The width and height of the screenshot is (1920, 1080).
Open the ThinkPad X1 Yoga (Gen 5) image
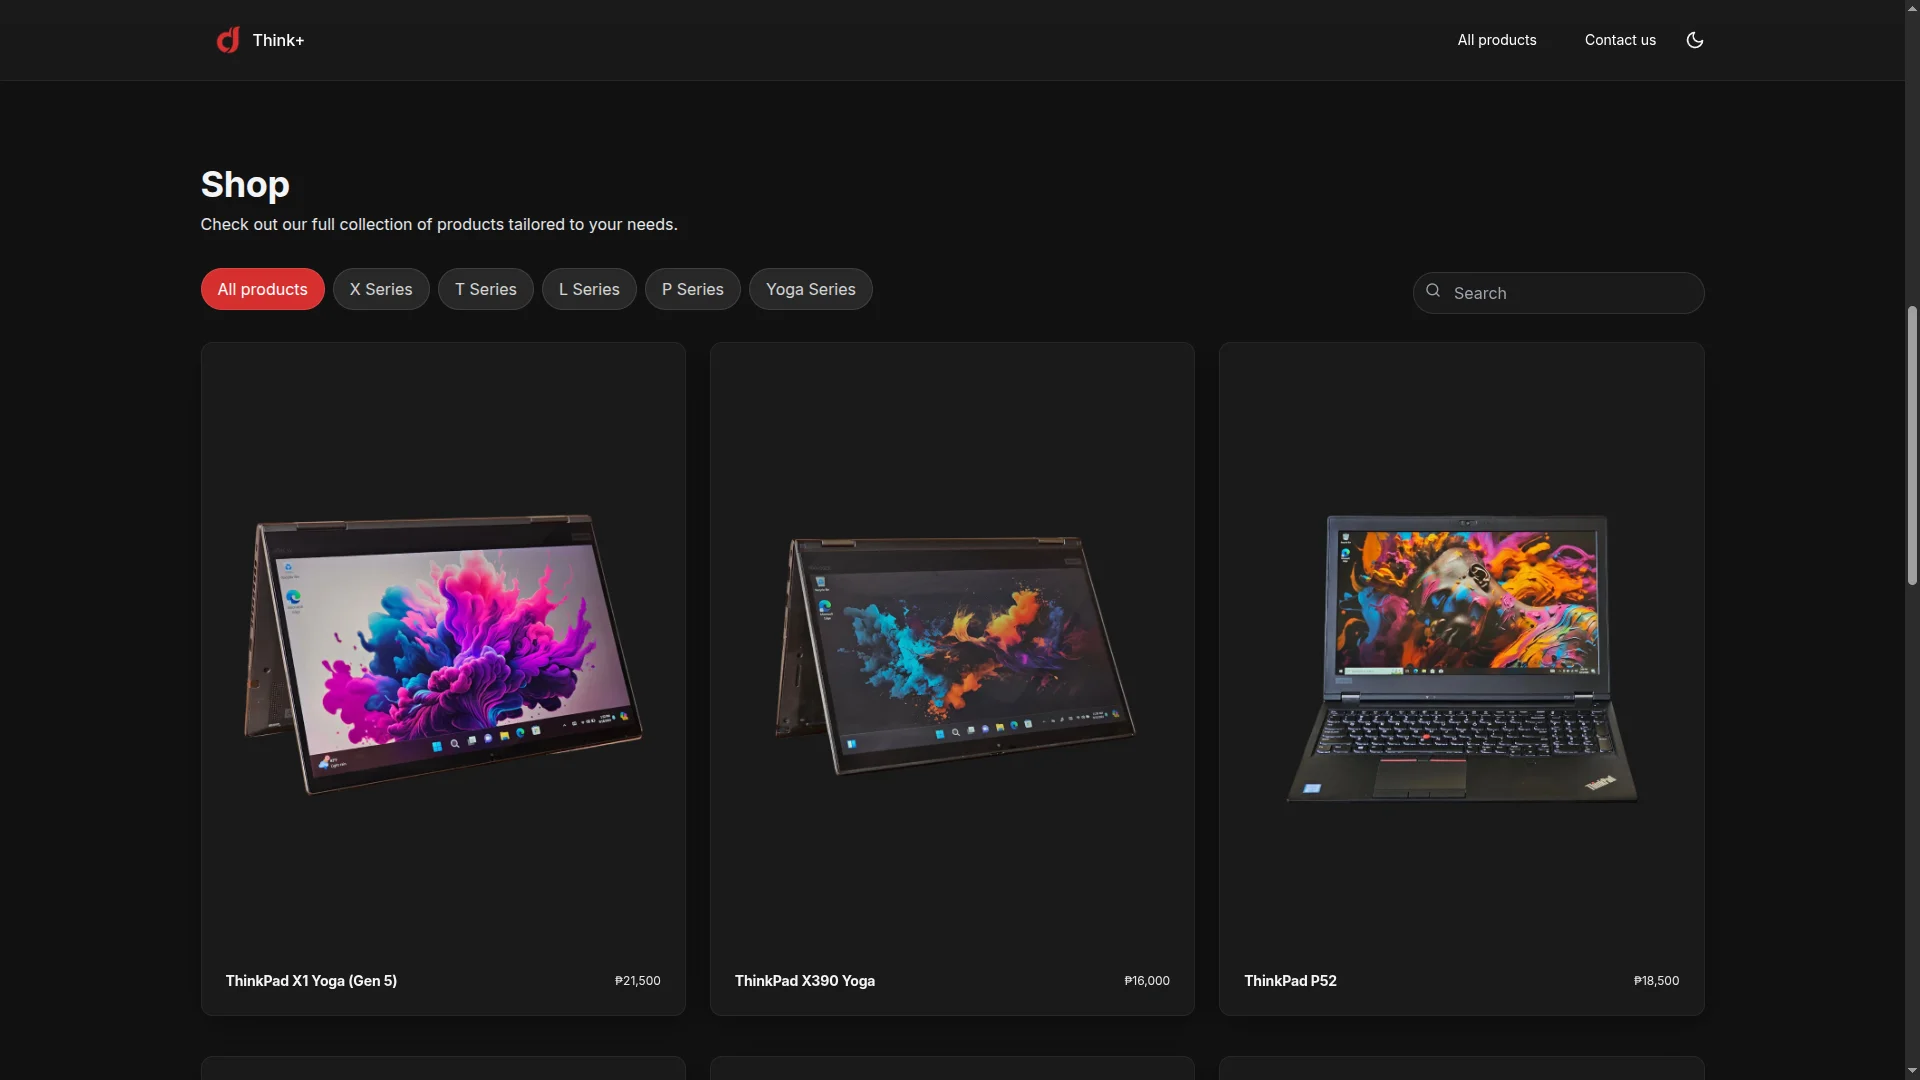[443, 655]
